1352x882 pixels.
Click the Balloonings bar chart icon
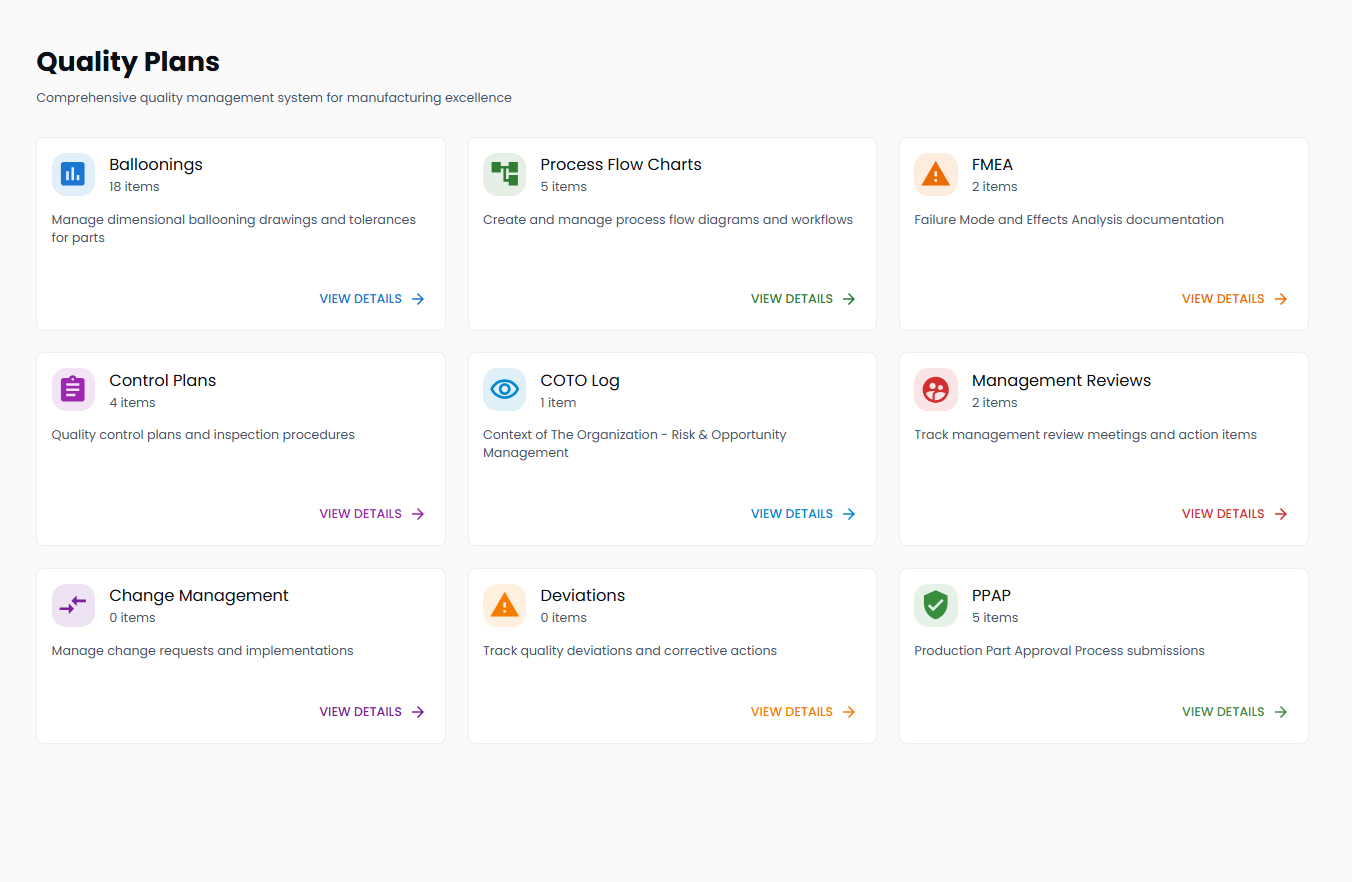coord(73,174)
